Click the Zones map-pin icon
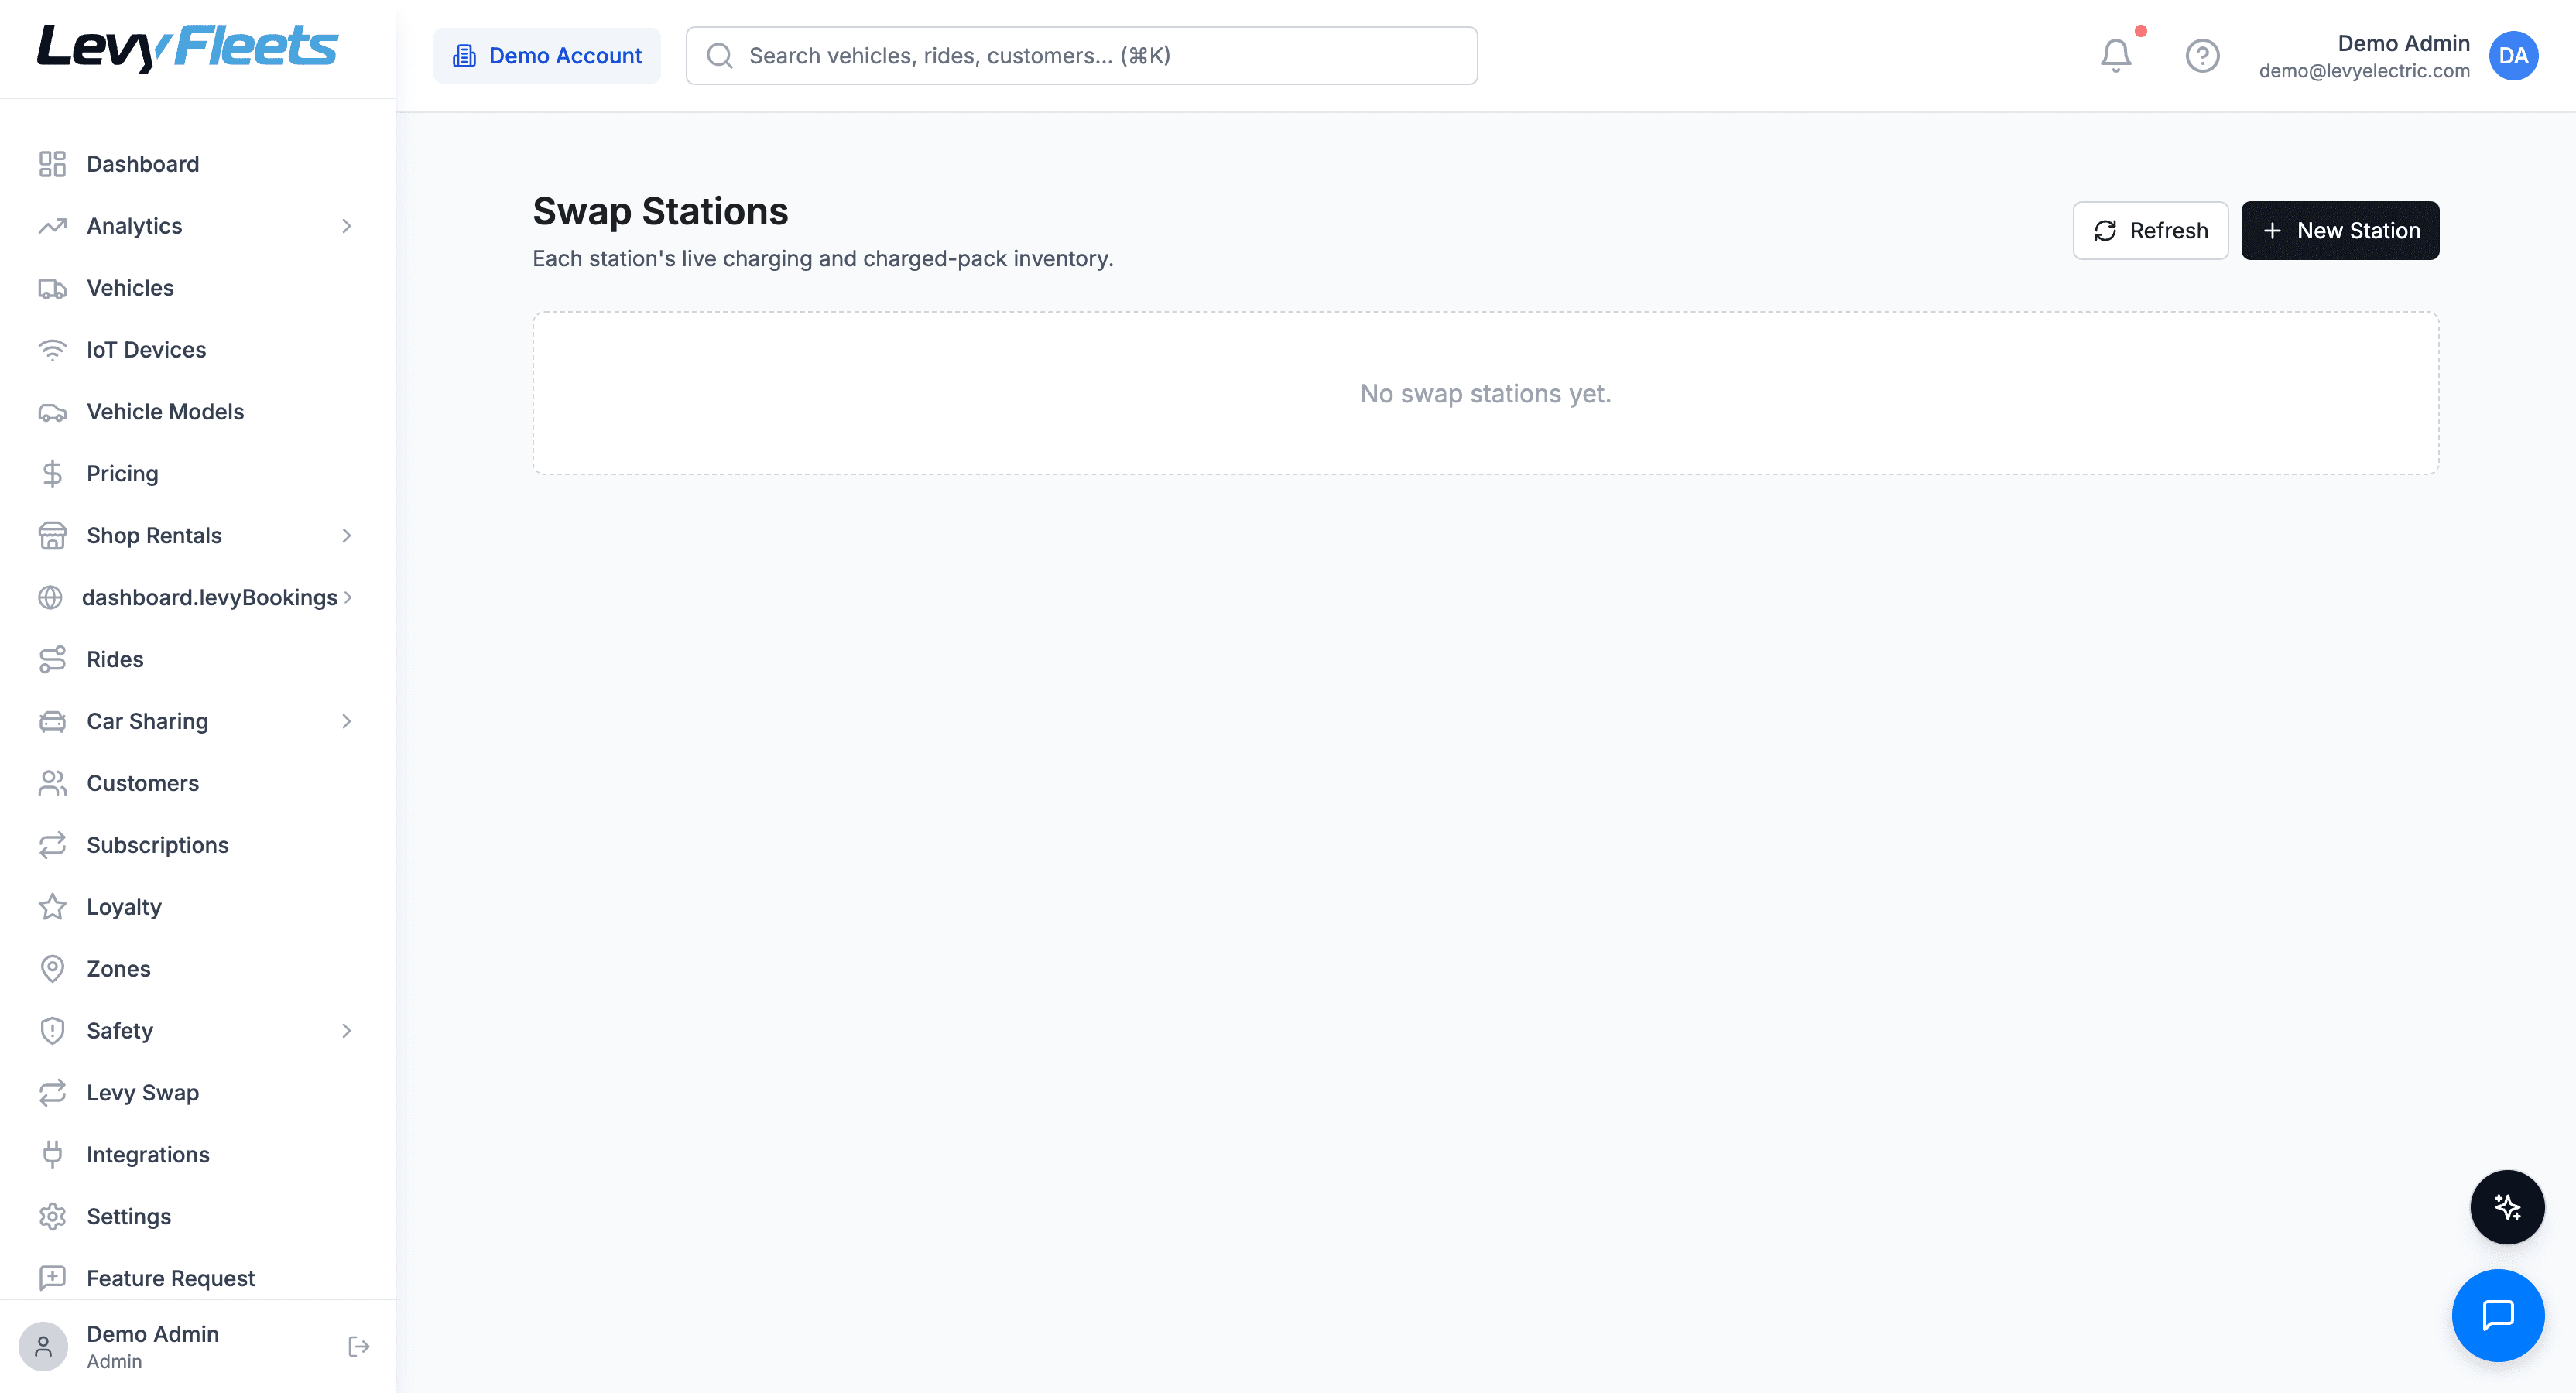 click(x=52, y=970)
